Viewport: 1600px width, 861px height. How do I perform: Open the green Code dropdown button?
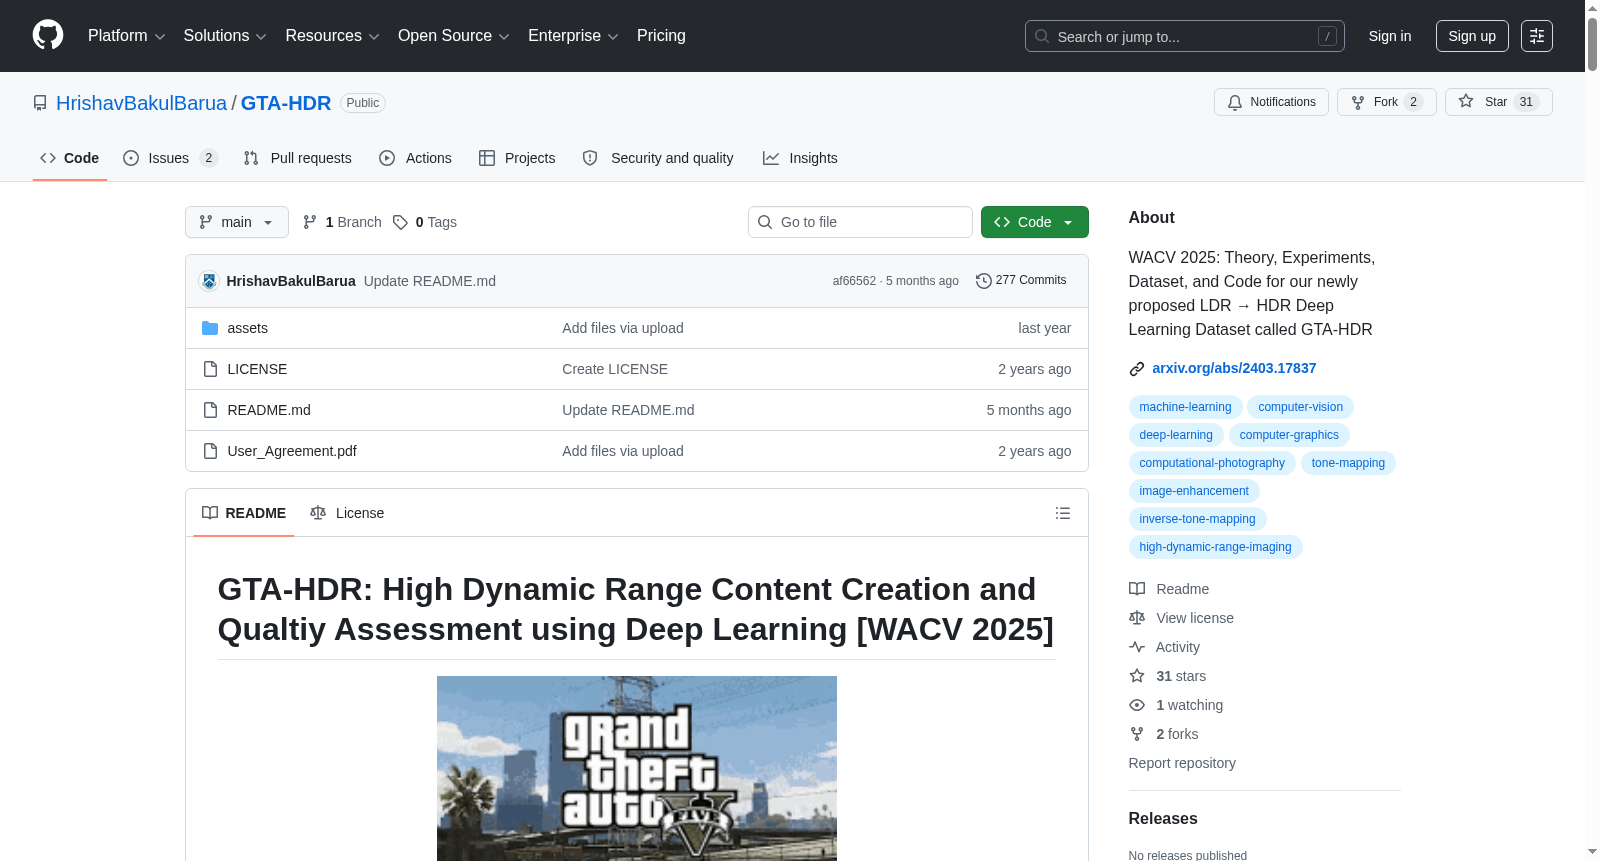[x=1034, y=222]
